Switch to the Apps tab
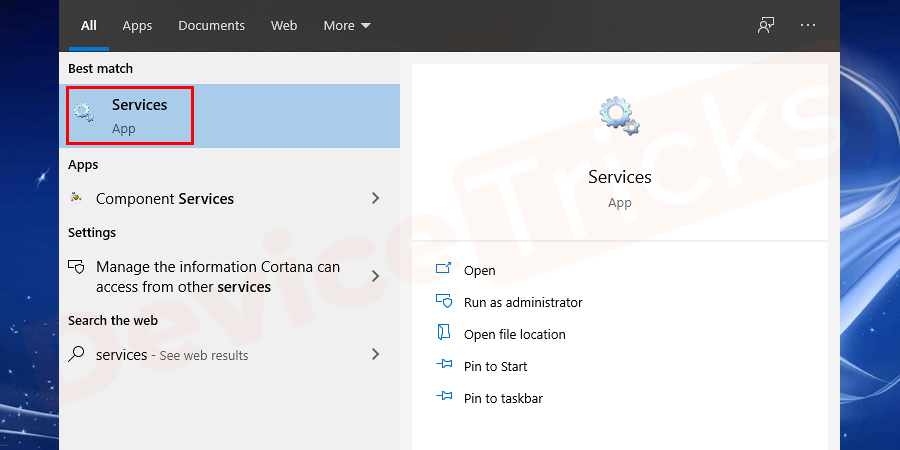 tap(137, 26)
